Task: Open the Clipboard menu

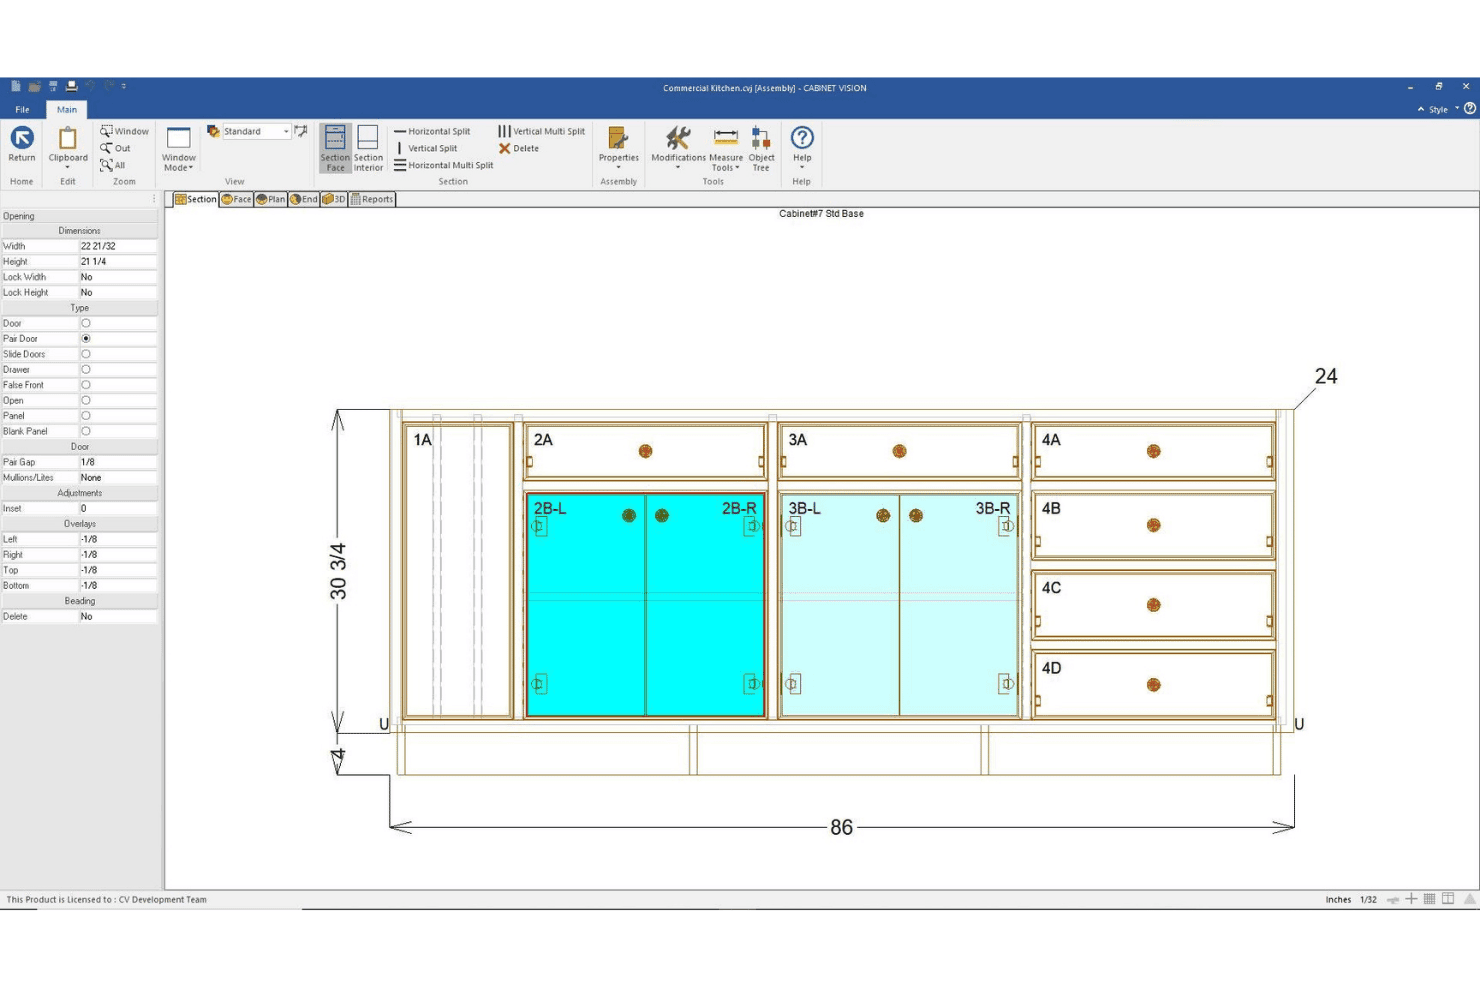Action: click(68, 146)
